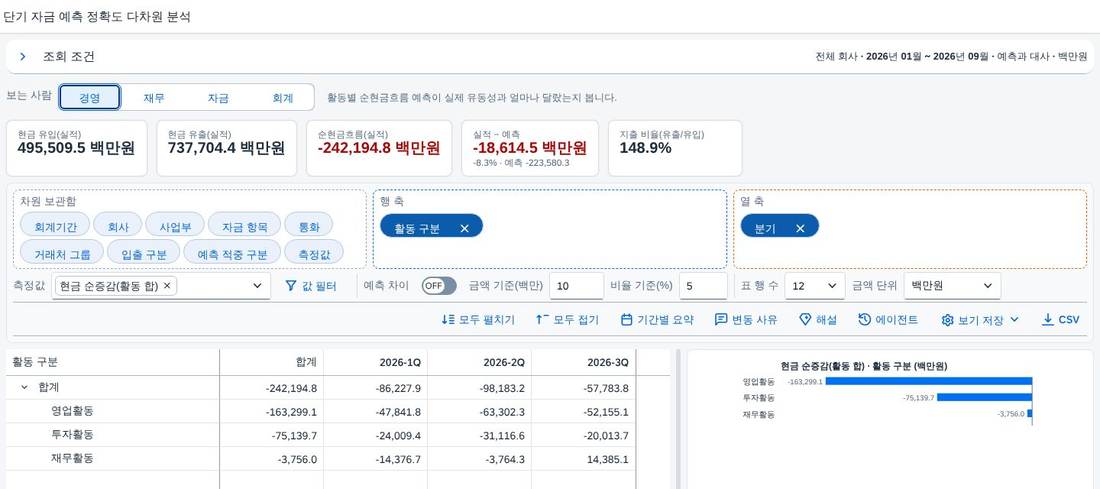
Task: Remove 활동 구분 from row axis
Action: 464,228
